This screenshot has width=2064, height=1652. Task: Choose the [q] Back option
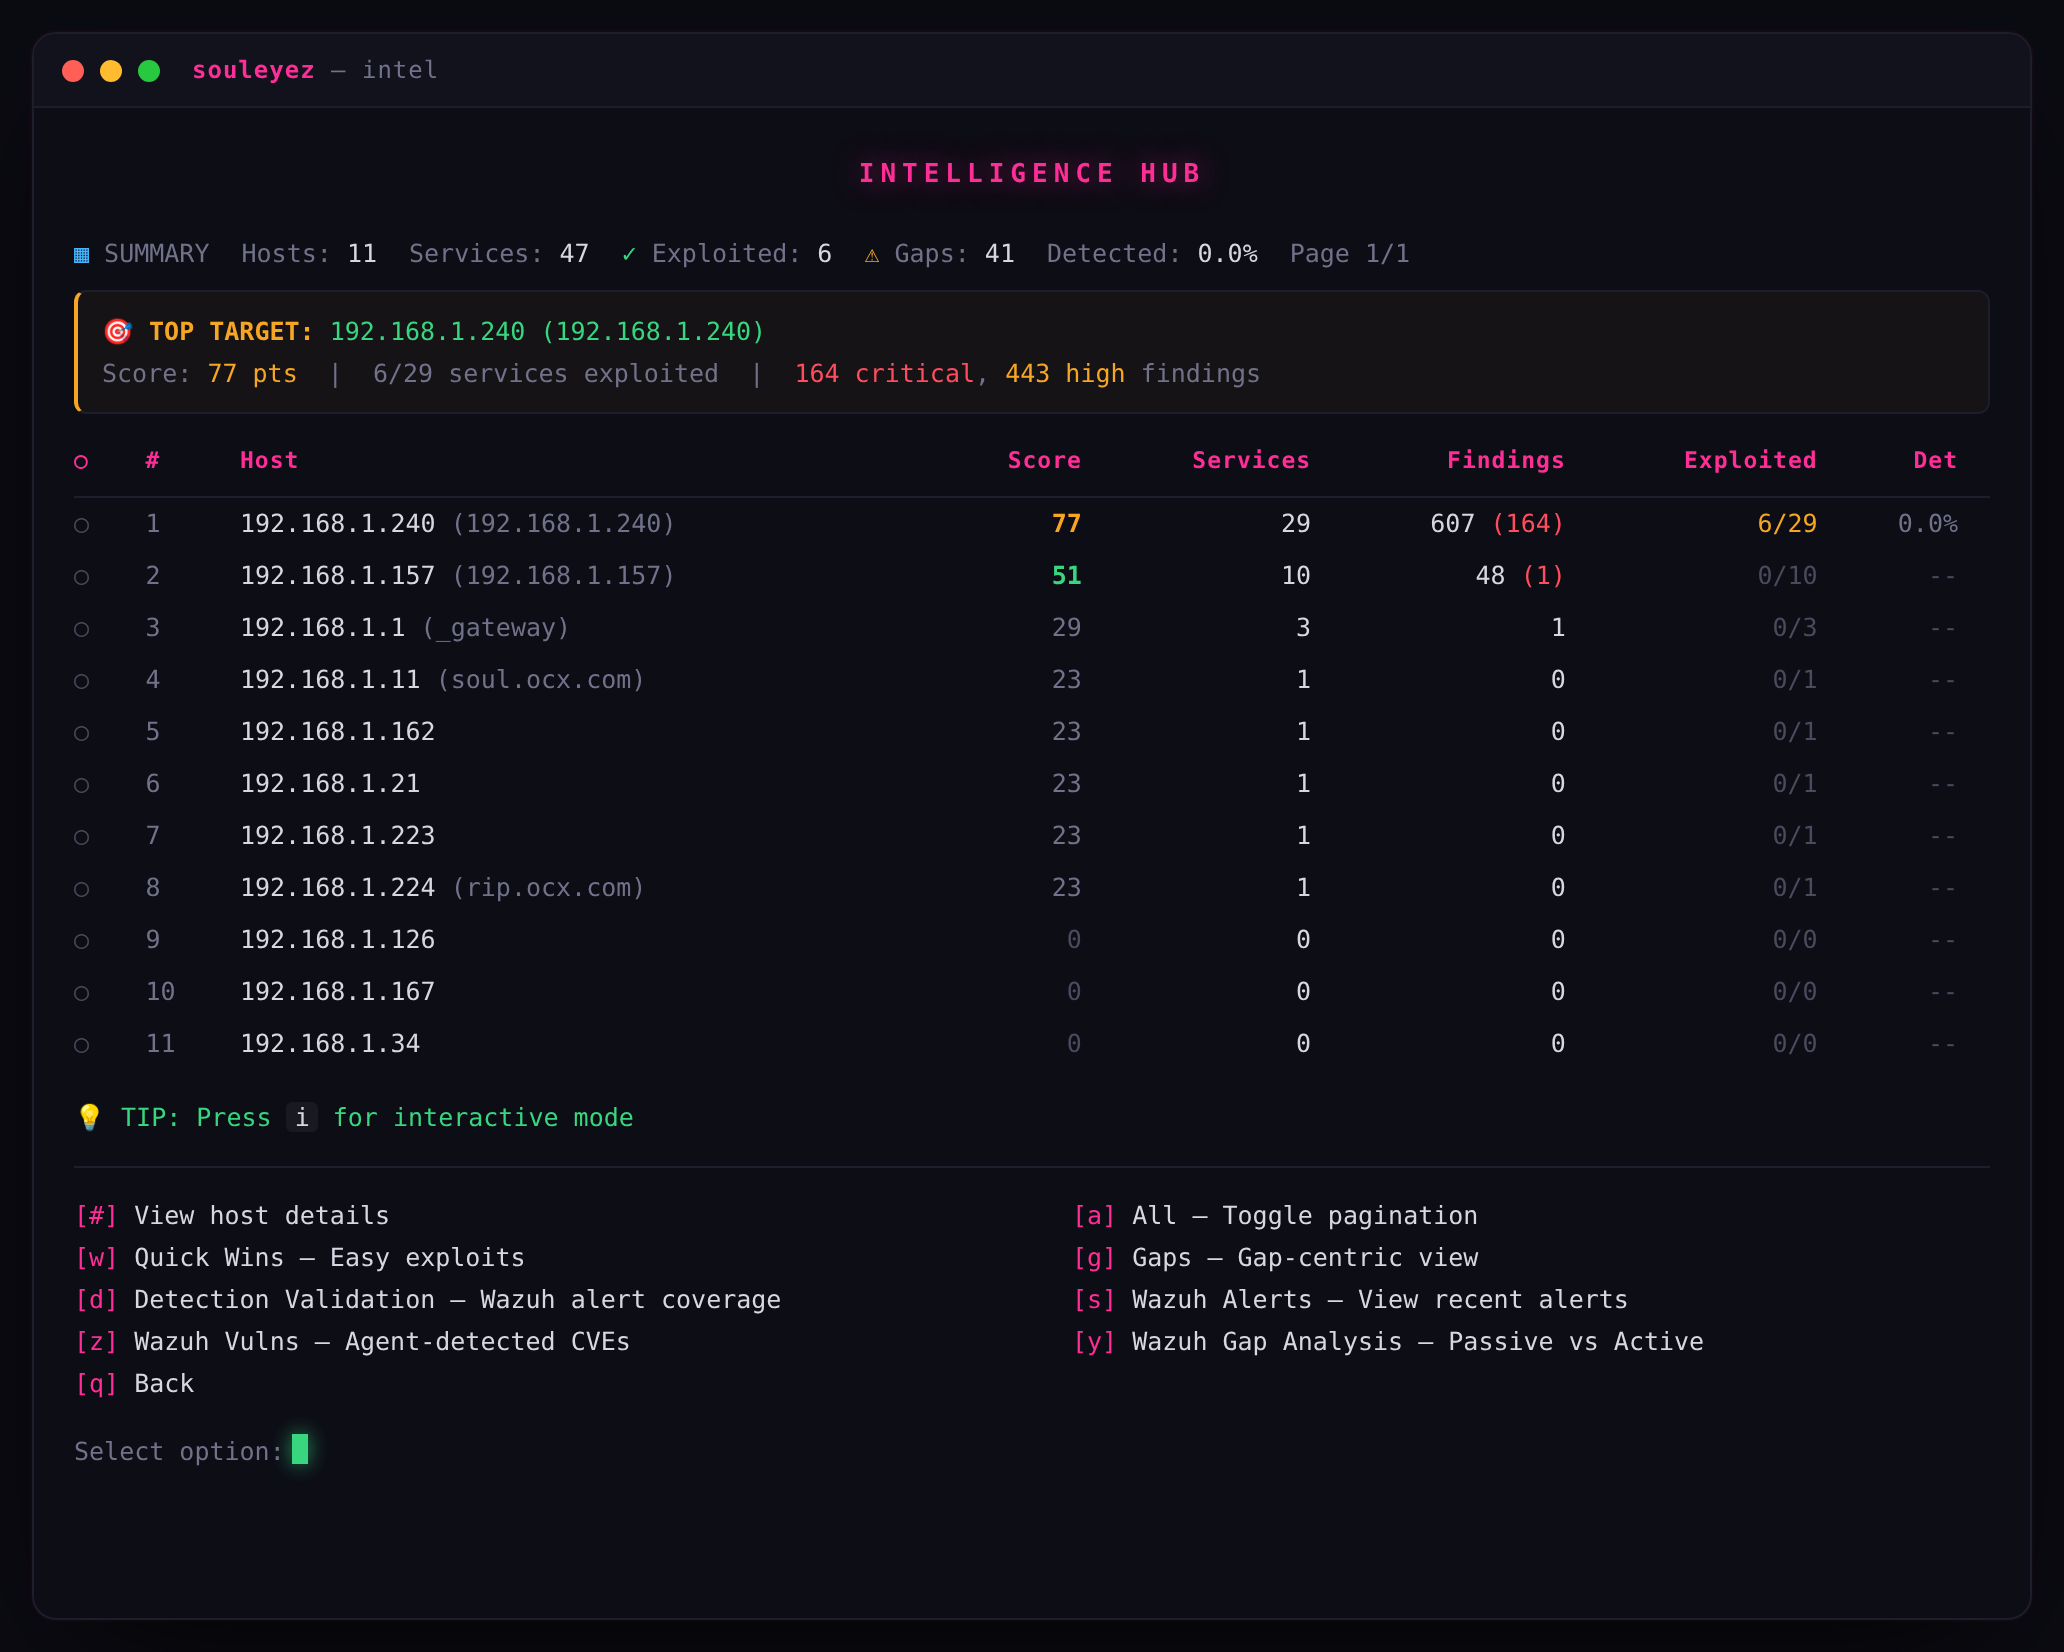click(135, 1384)
